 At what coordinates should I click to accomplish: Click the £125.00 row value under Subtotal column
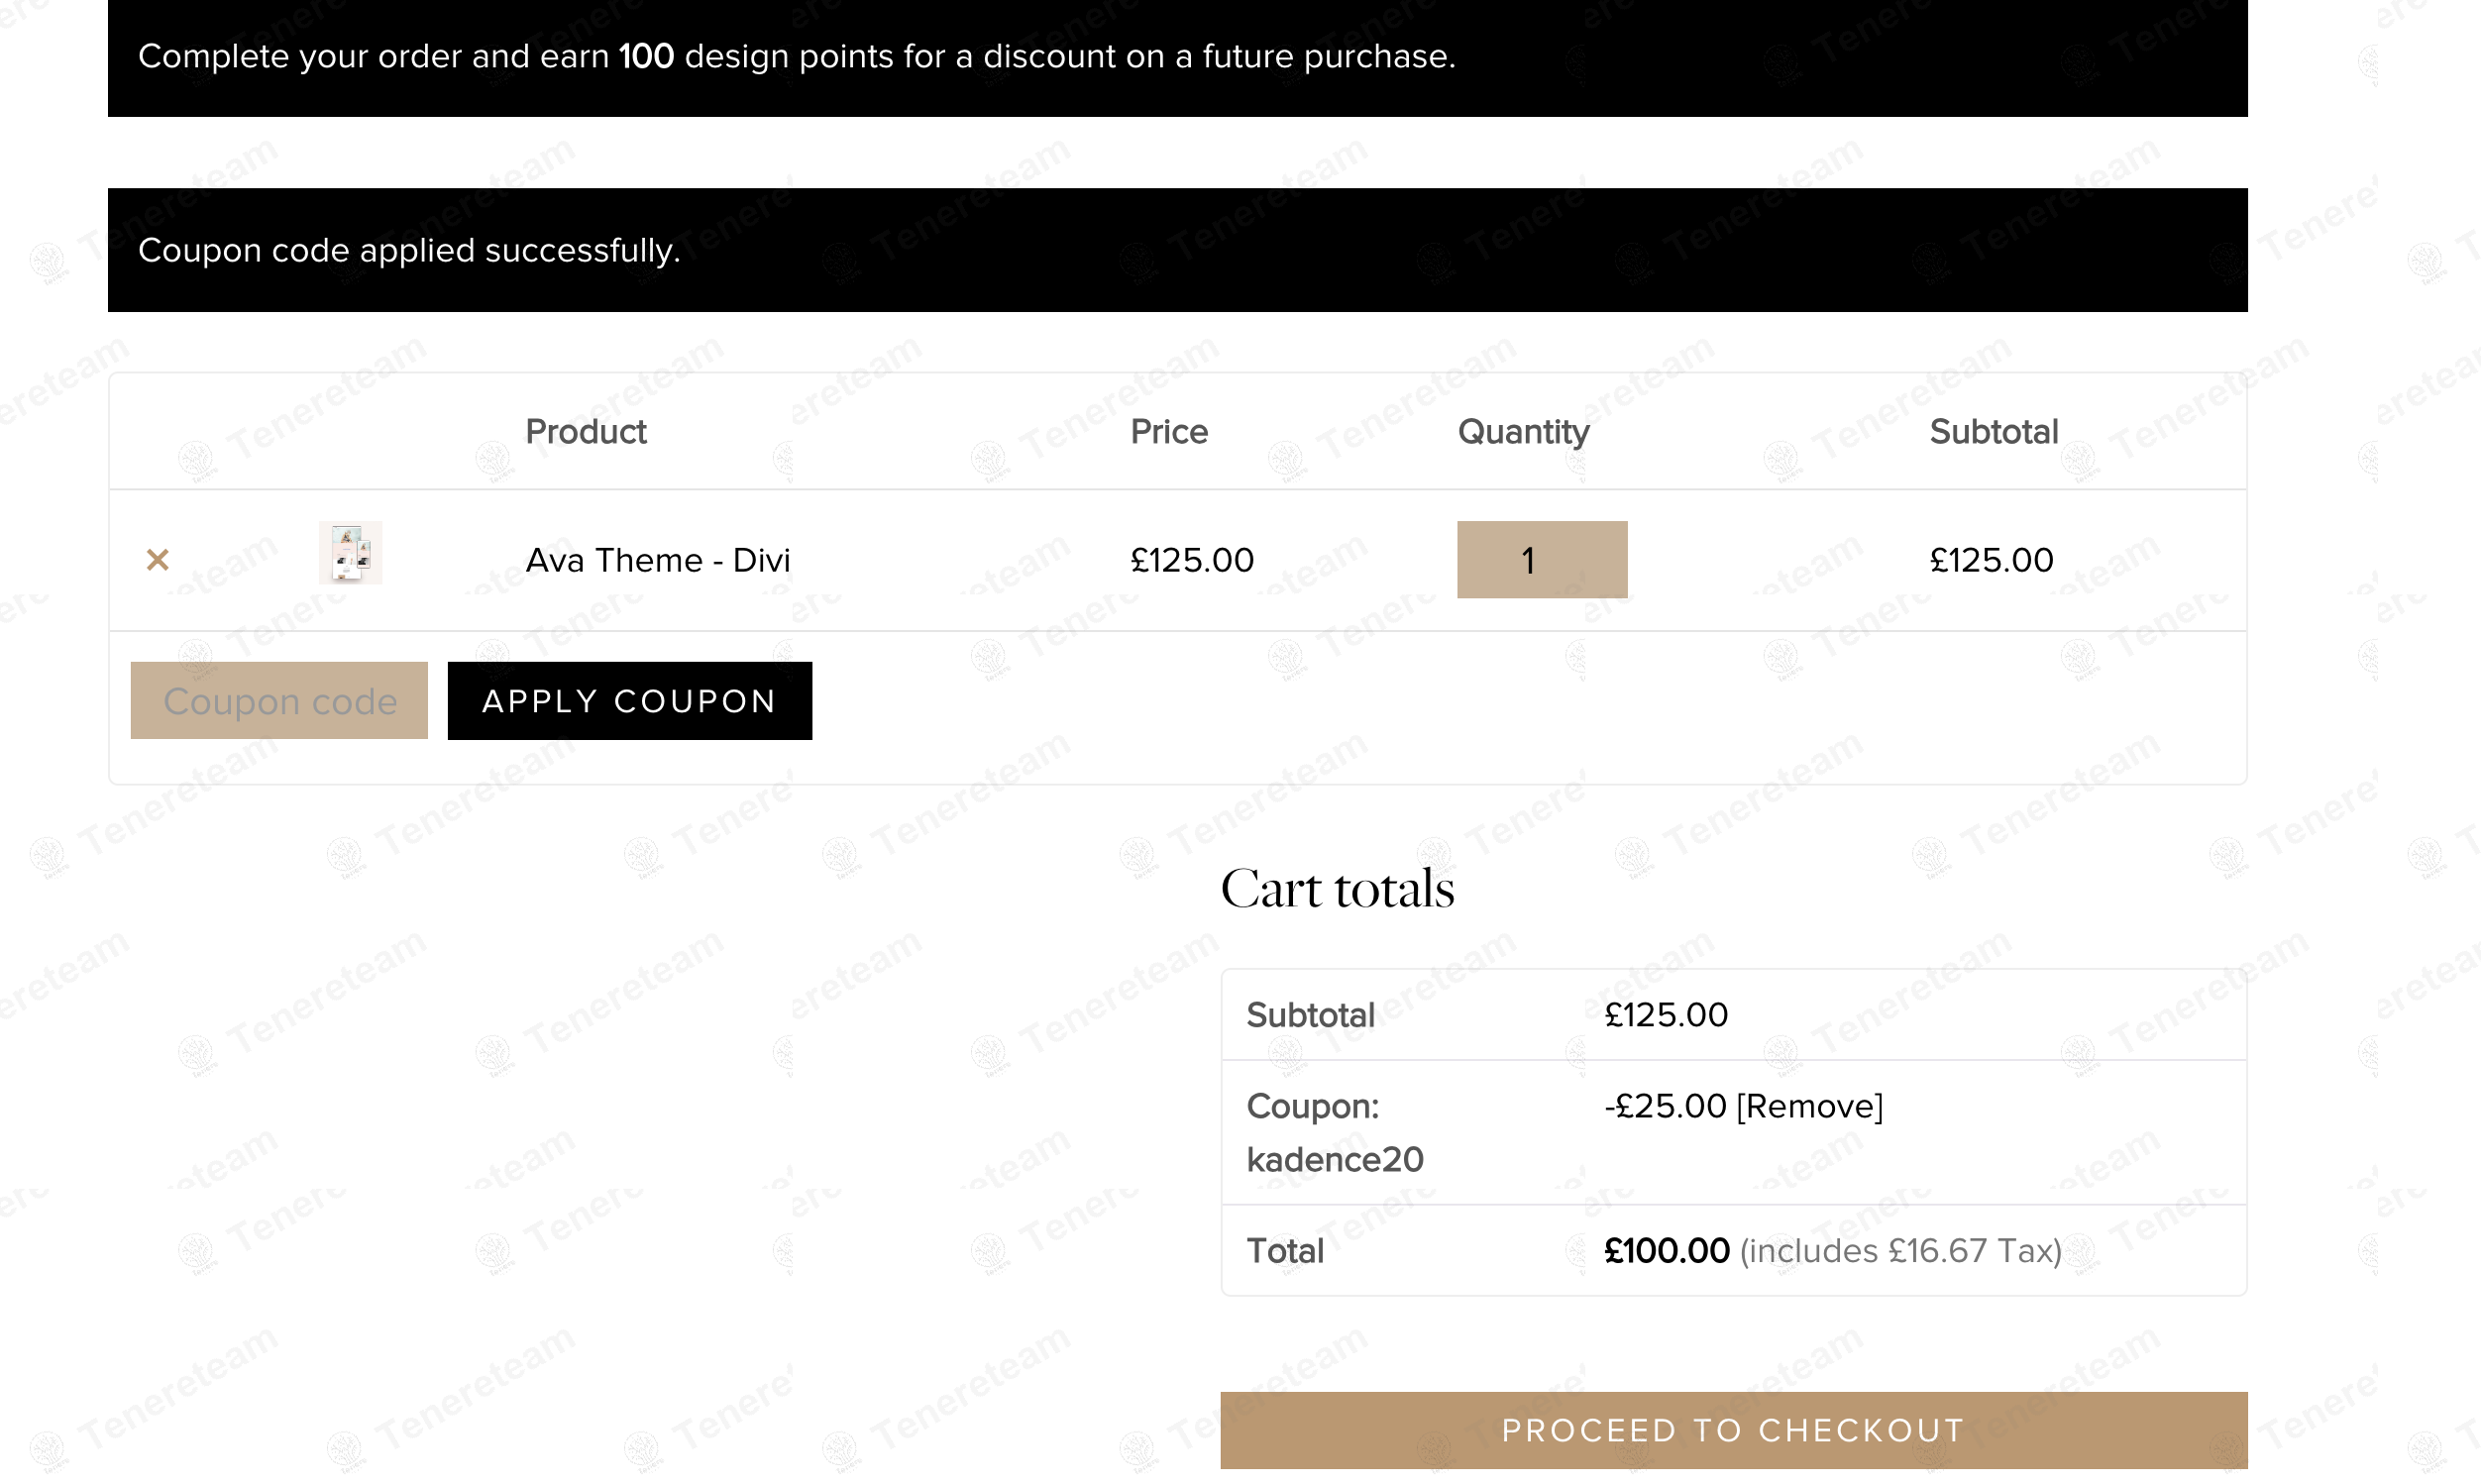[x=1991, y=560]
